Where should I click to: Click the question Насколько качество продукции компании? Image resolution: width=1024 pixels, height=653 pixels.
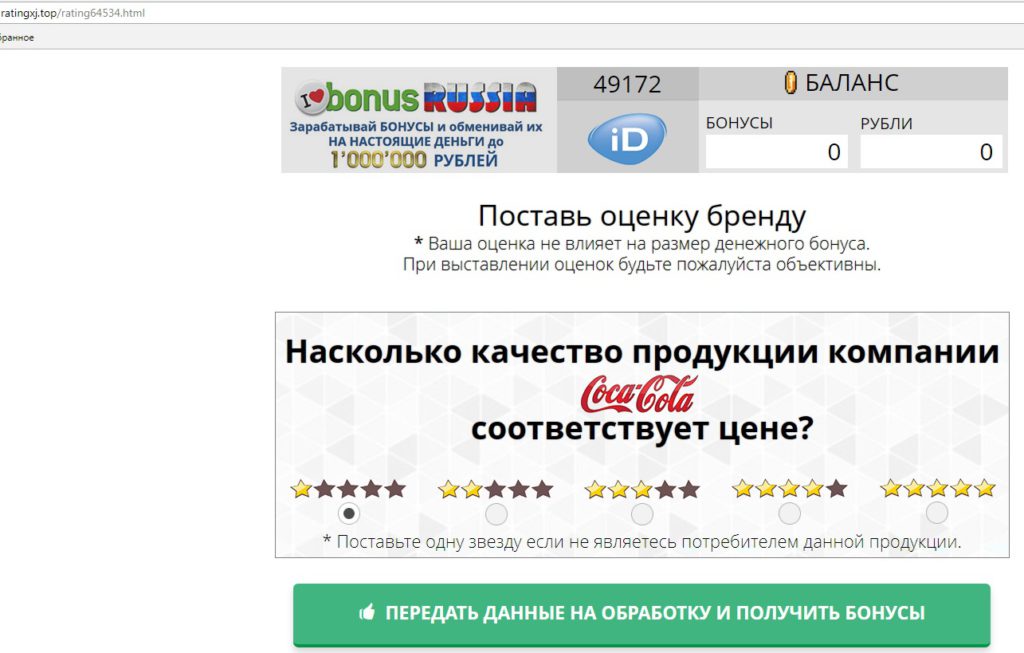tap(642, 351)
